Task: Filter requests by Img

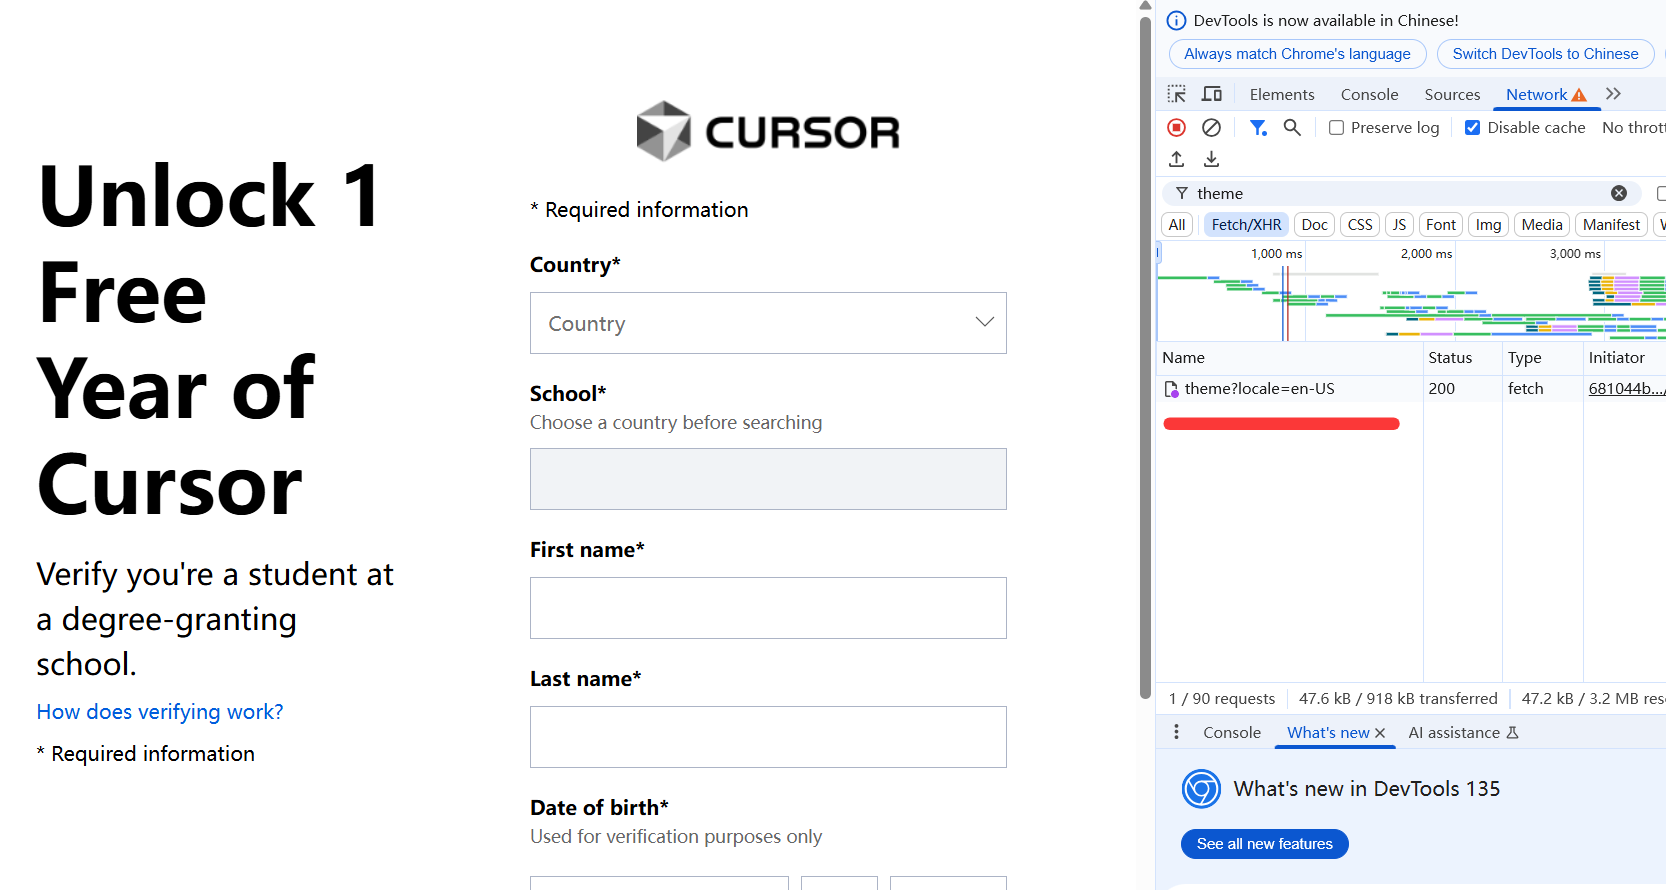Action: 1488,225
